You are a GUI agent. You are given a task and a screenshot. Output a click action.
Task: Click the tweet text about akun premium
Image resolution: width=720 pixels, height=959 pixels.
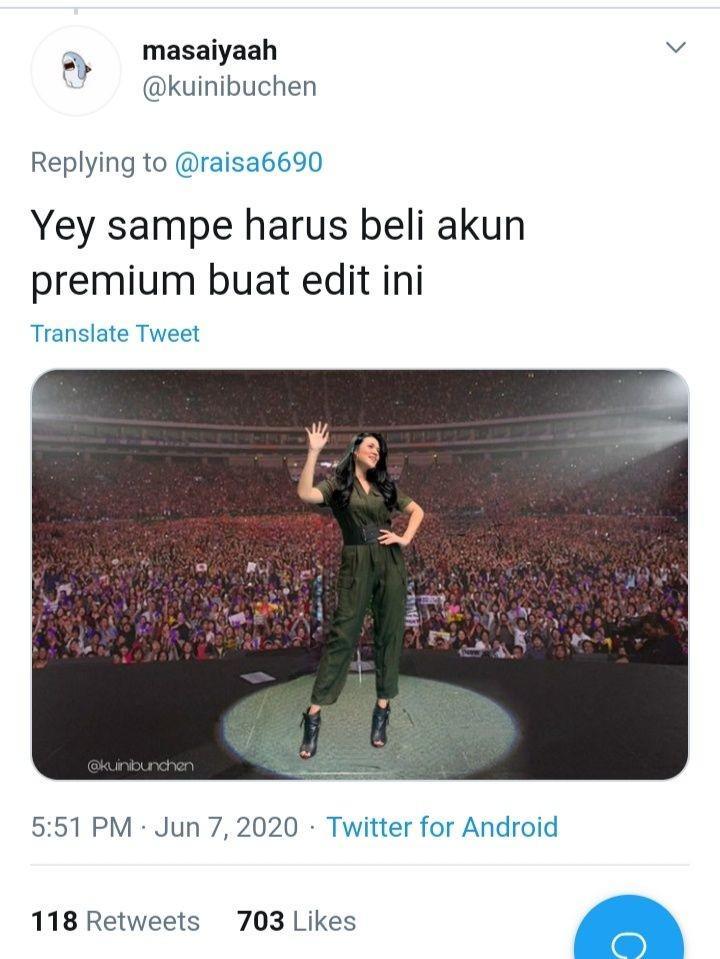[x=278, y=253]
